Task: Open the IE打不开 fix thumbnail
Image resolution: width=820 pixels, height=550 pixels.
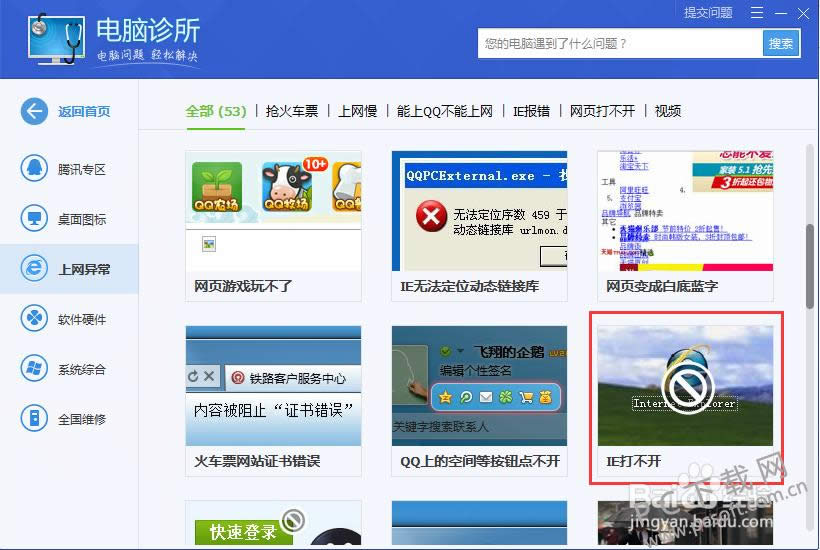Action: (685, 385)
